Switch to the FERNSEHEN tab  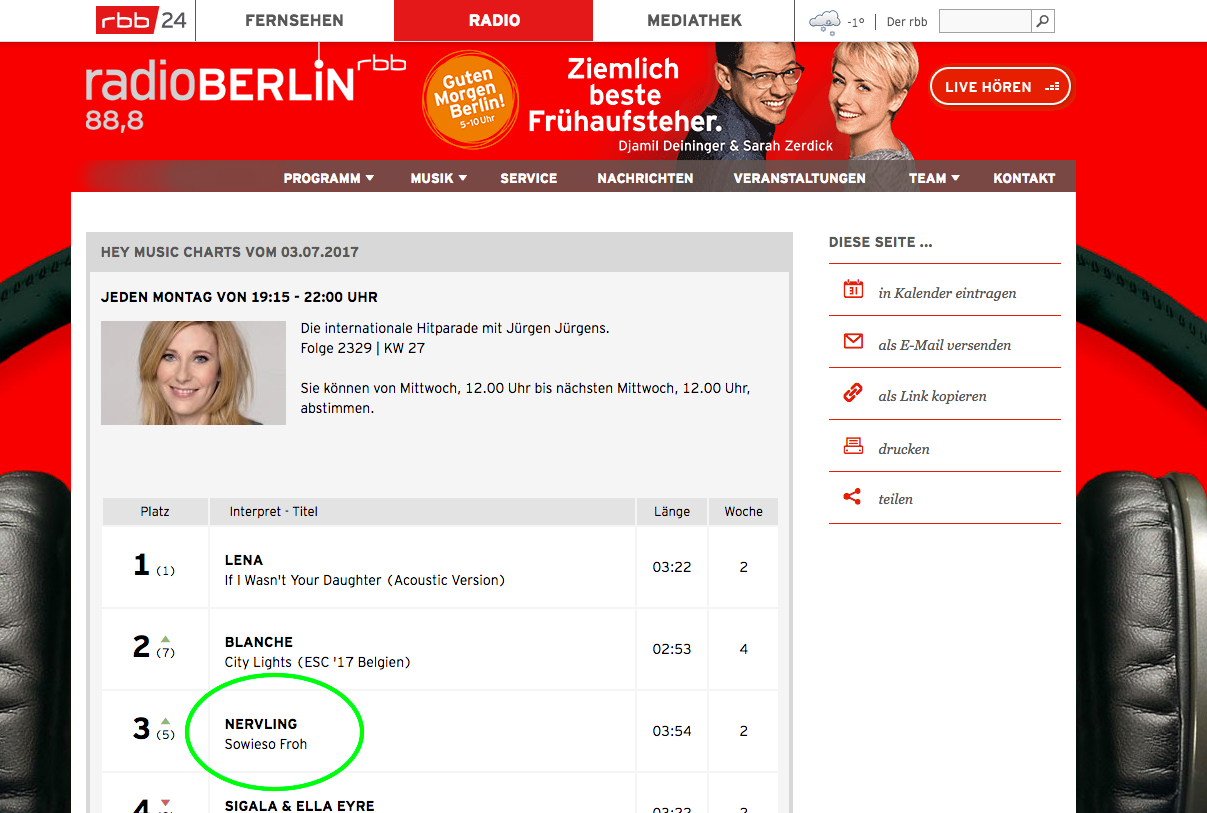tap(294, 20)
